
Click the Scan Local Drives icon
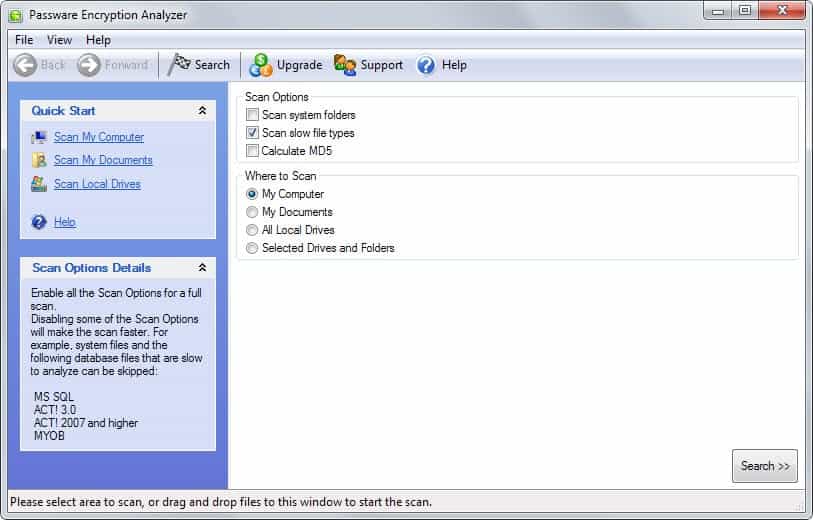pos(39,184)
